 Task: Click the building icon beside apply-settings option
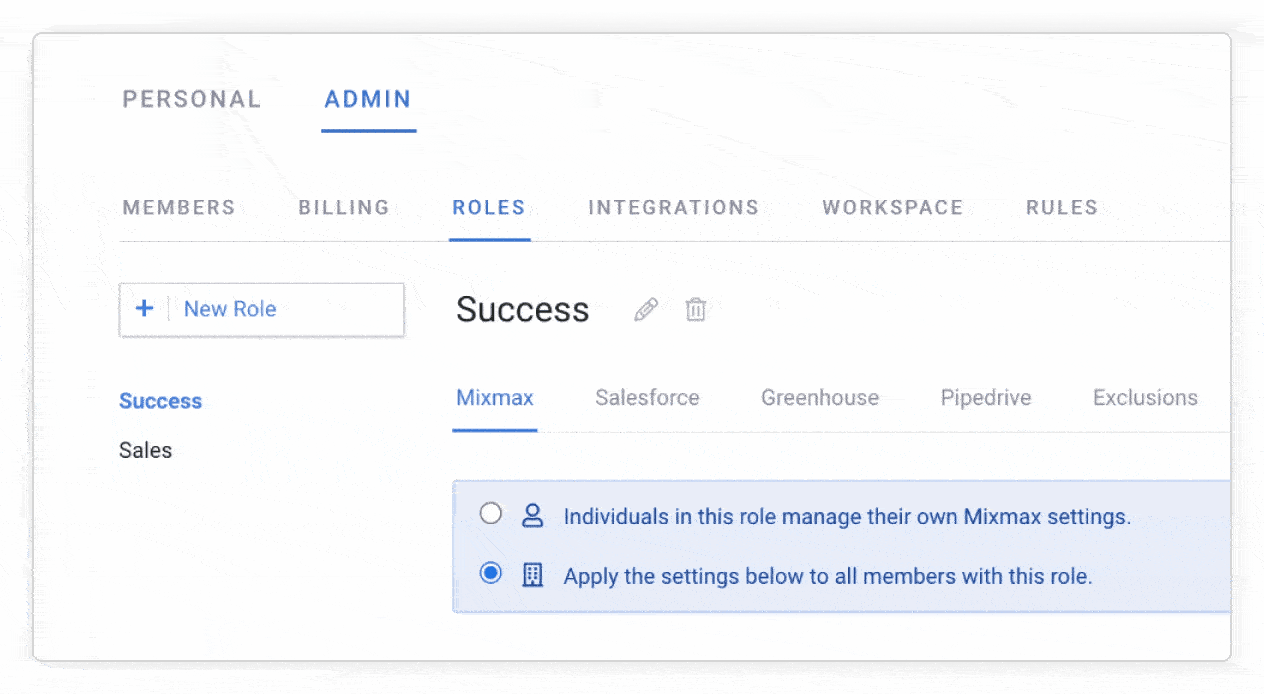pyautogui.click(x=532, y=575)
